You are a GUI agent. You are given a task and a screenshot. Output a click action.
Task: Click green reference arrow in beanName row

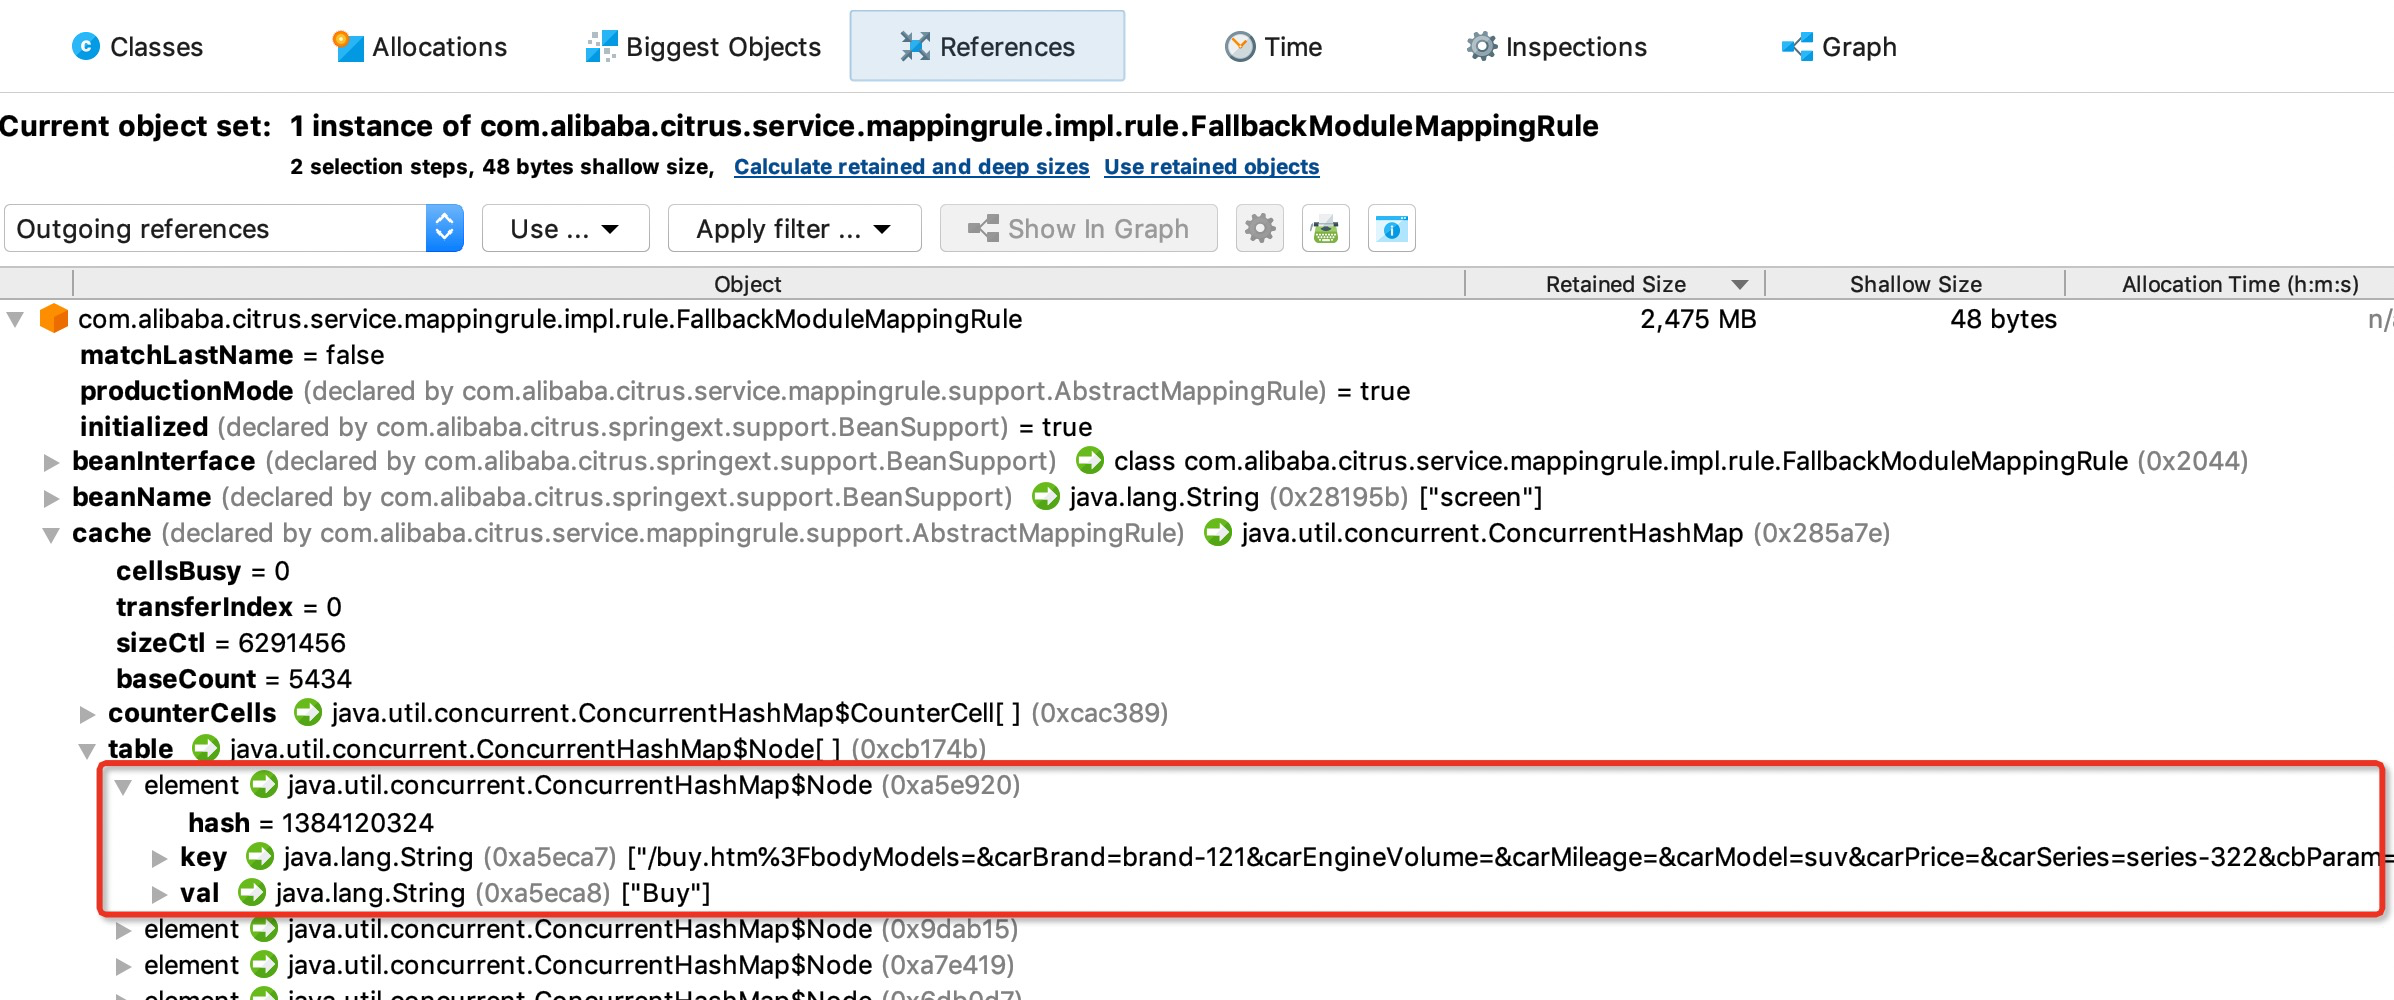(1045, 497)
